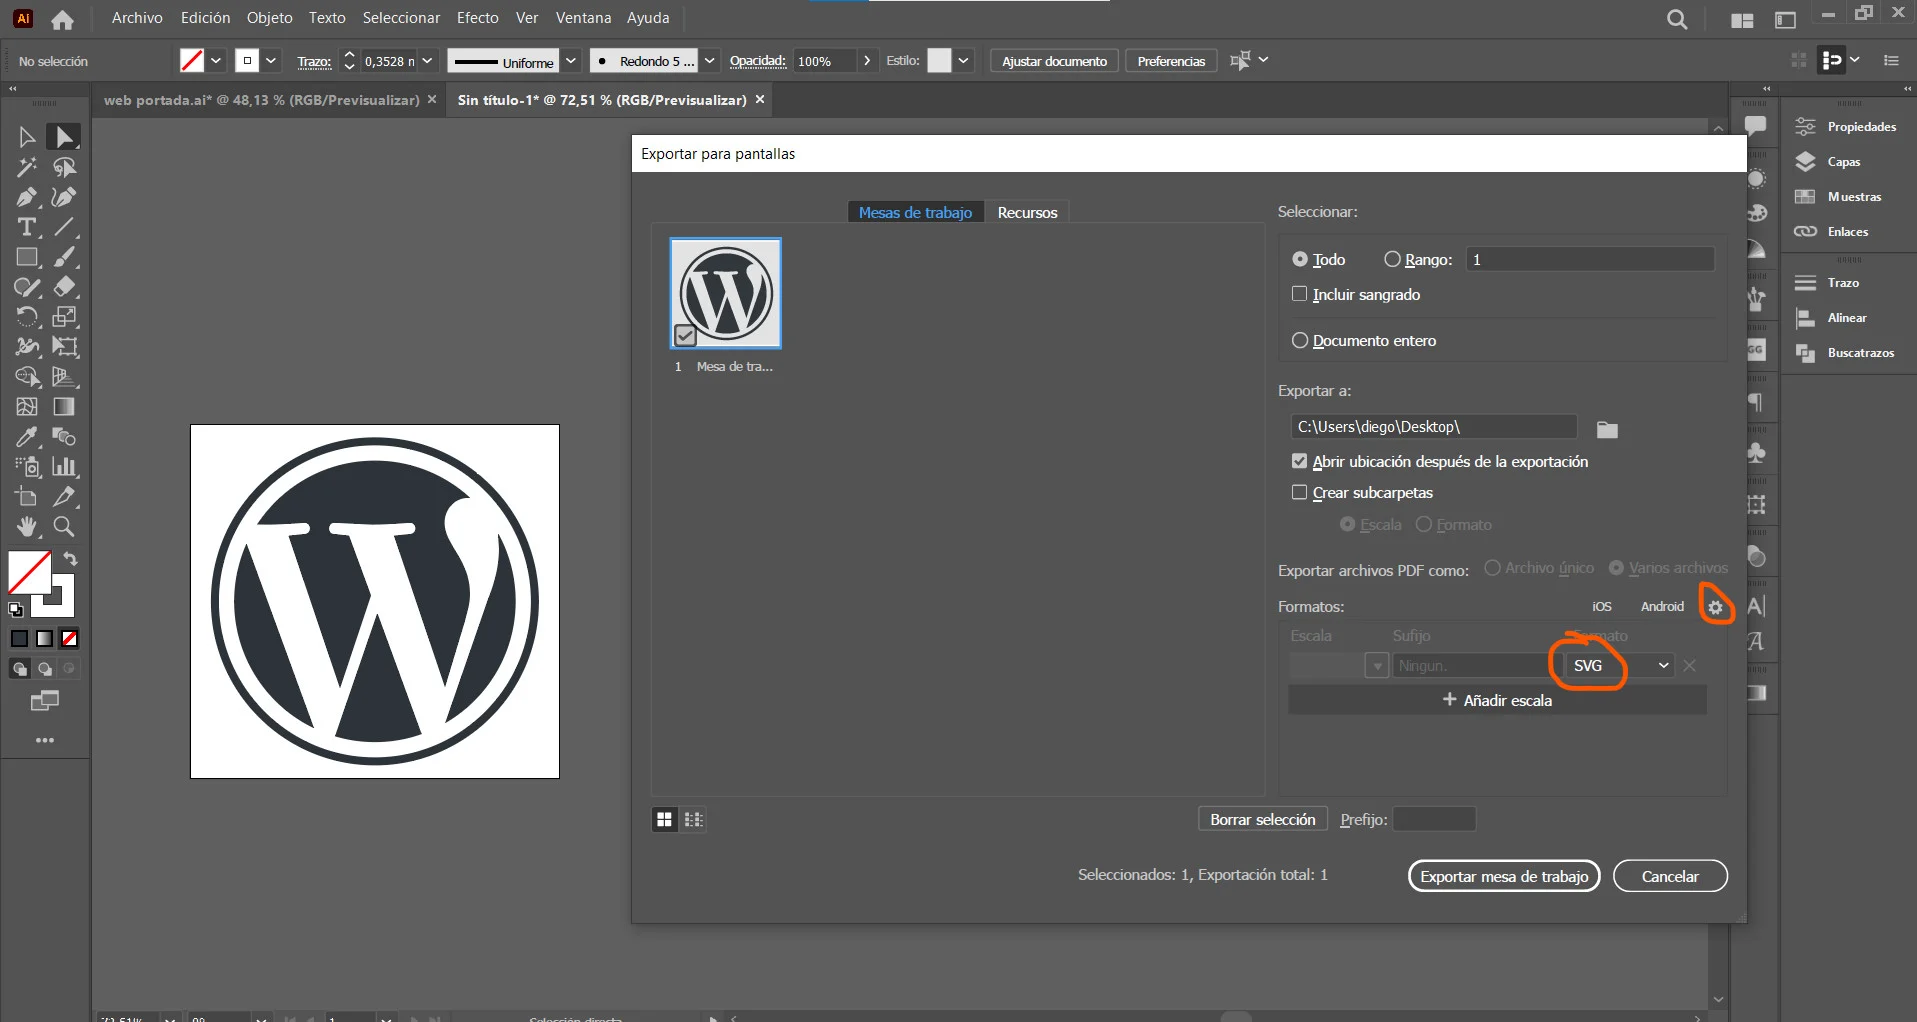
Task: Select the Selection tool arrow
Action: (x=27, y=137)
